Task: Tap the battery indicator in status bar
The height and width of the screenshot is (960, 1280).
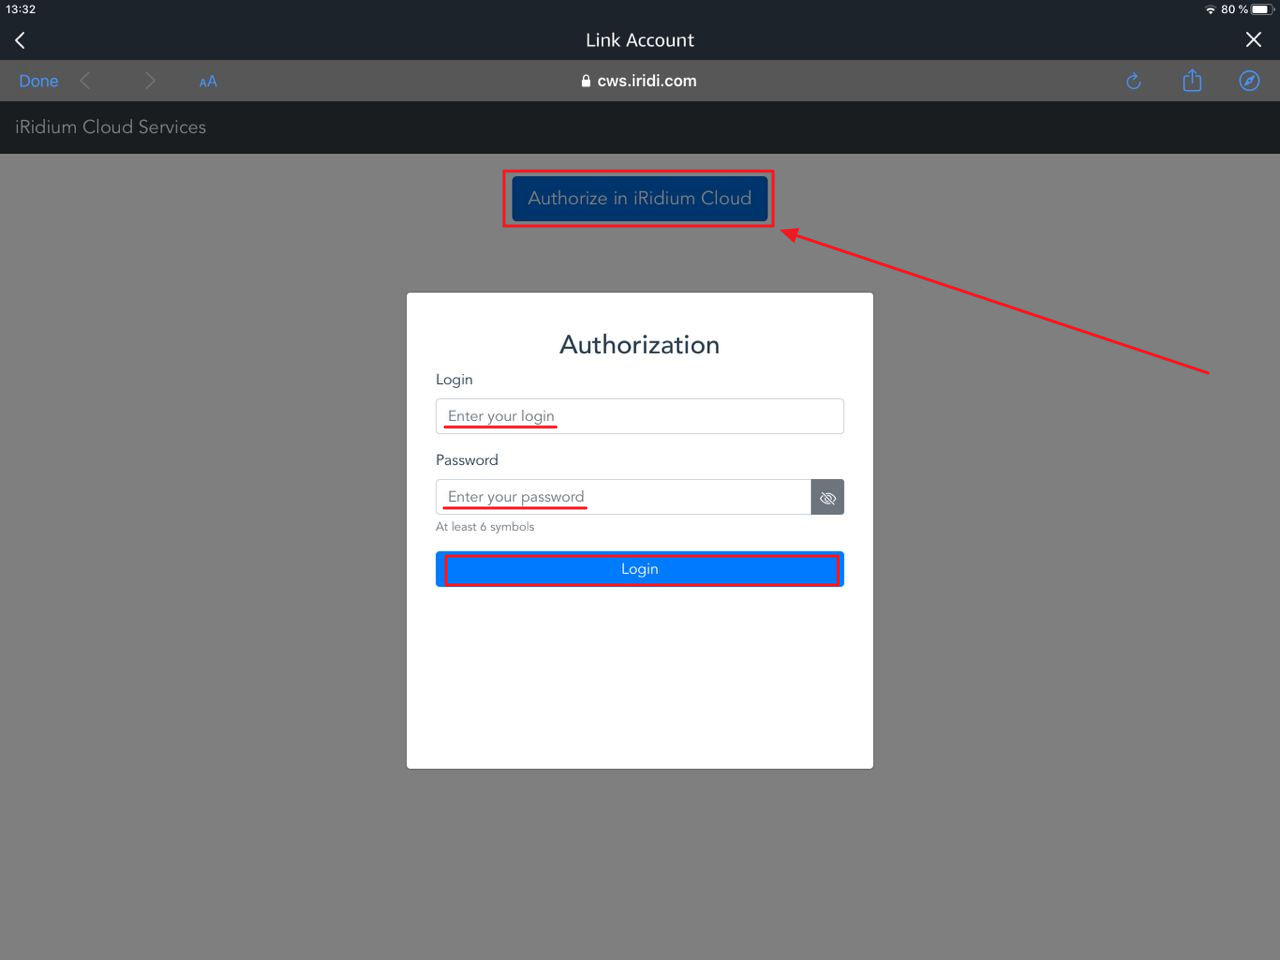Action: click(1261, 9)
